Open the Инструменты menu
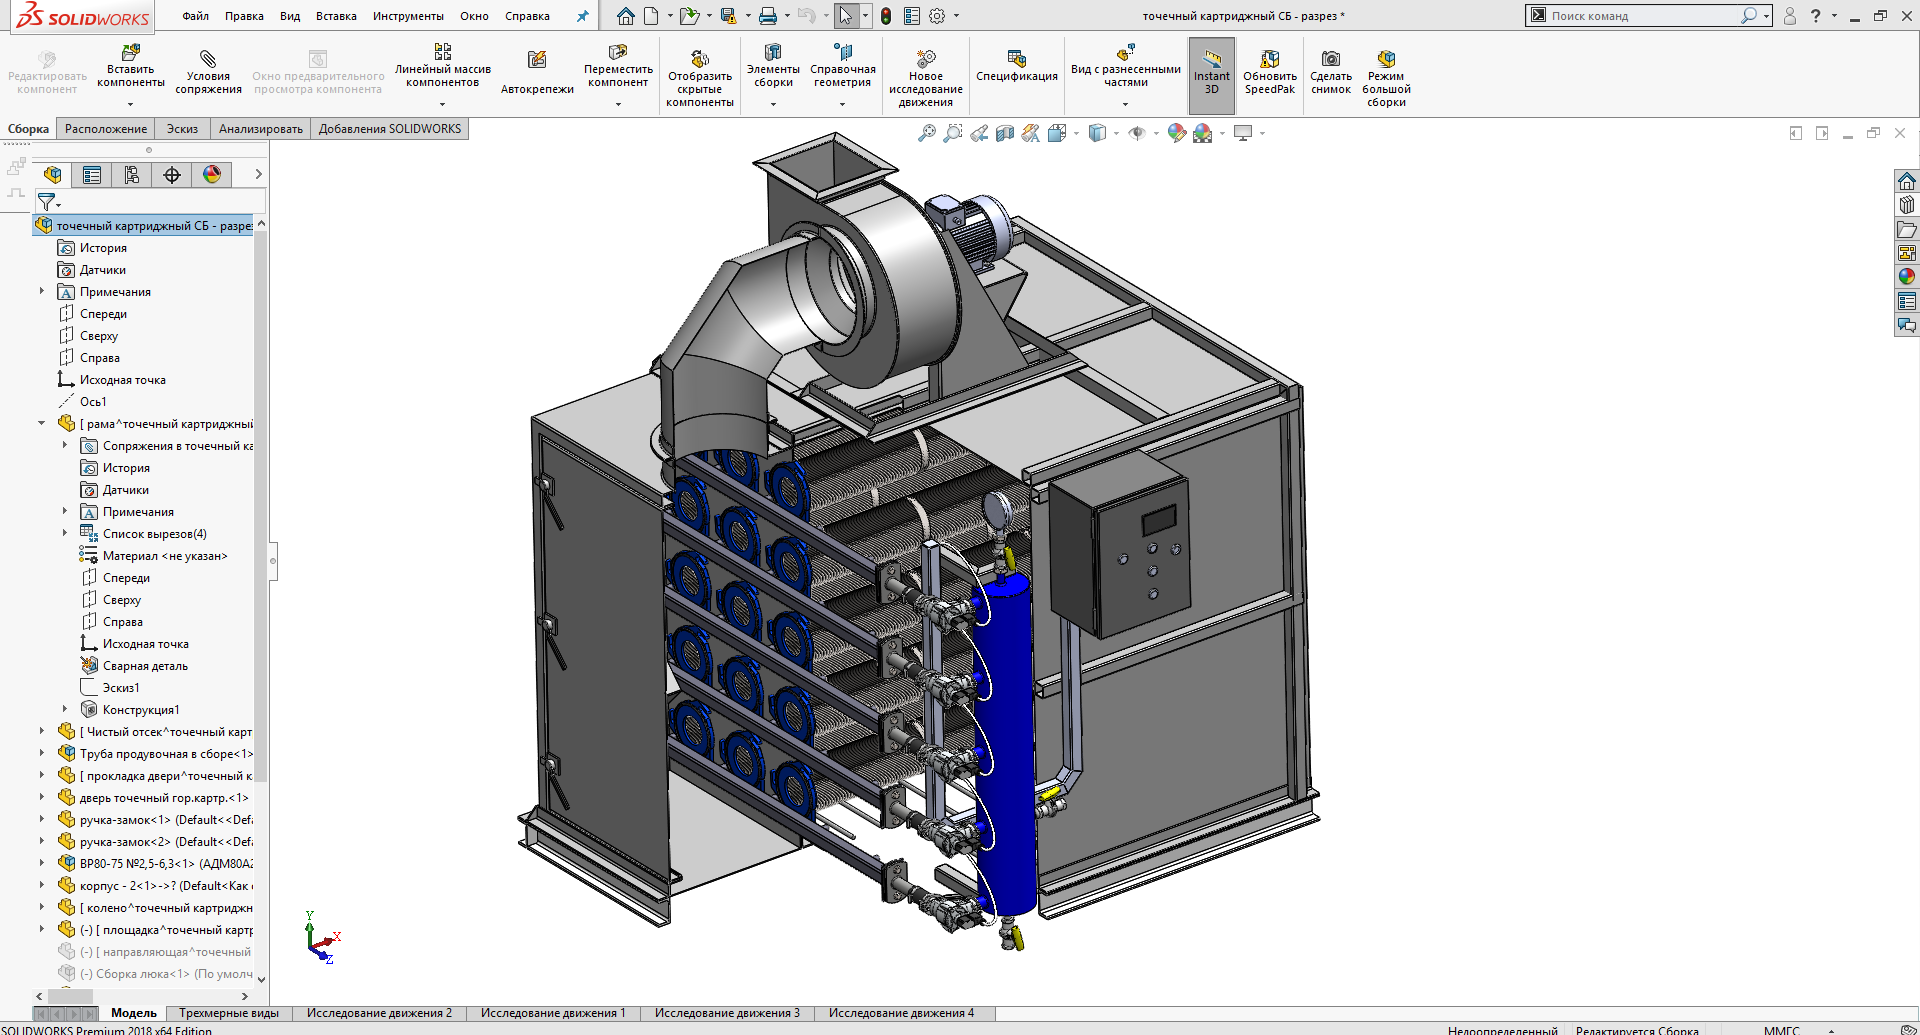1920x1035 pixels. click(x=408, y=16)
